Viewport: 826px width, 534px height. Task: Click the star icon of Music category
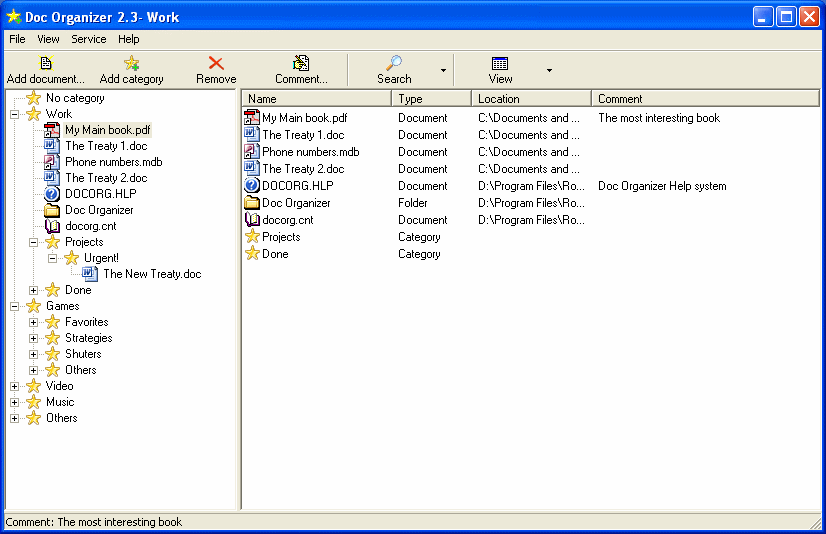click(33, 402)
